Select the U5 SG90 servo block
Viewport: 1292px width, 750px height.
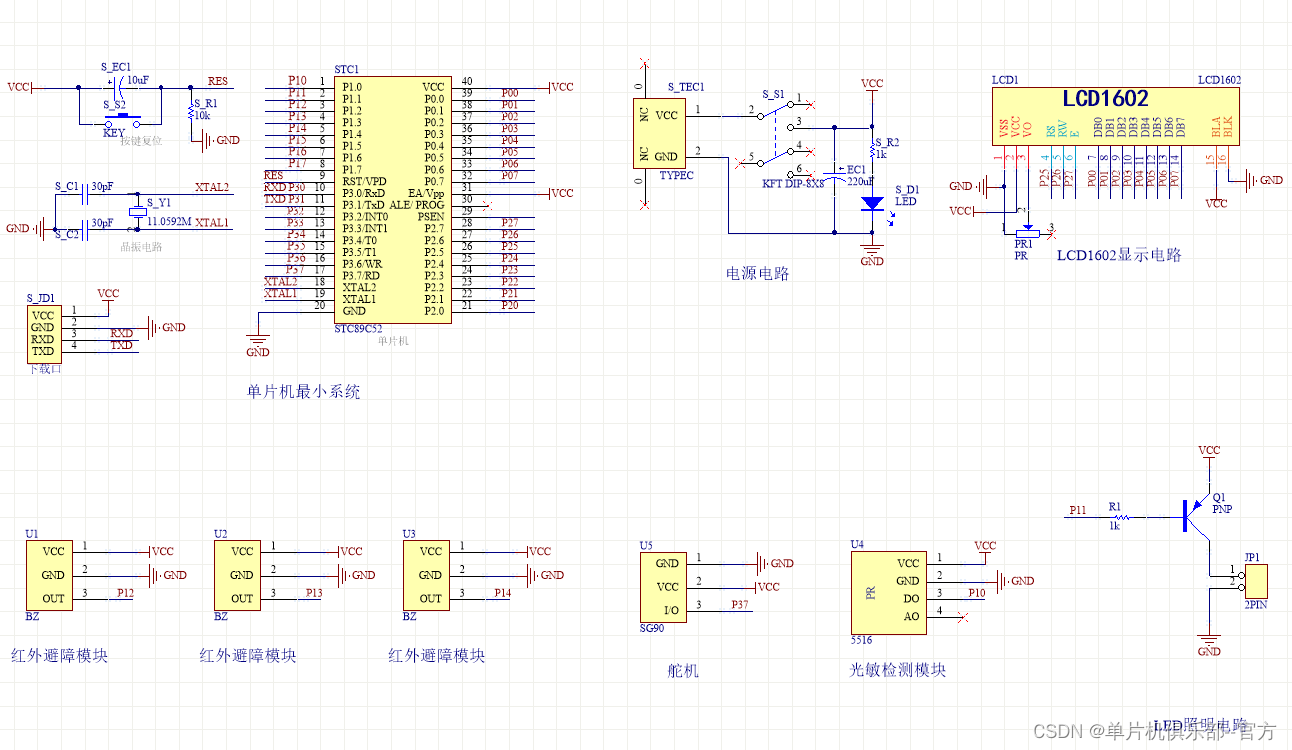pyautogui.click(x=664, y=587)
